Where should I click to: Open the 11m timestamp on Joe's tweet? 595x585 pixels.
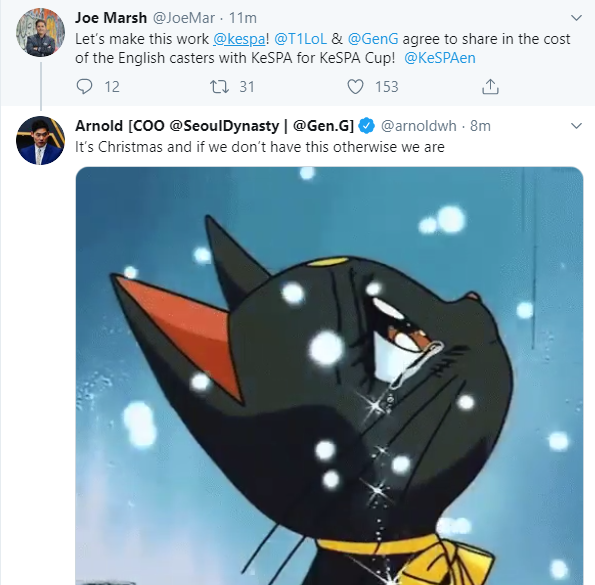(243, 18)
